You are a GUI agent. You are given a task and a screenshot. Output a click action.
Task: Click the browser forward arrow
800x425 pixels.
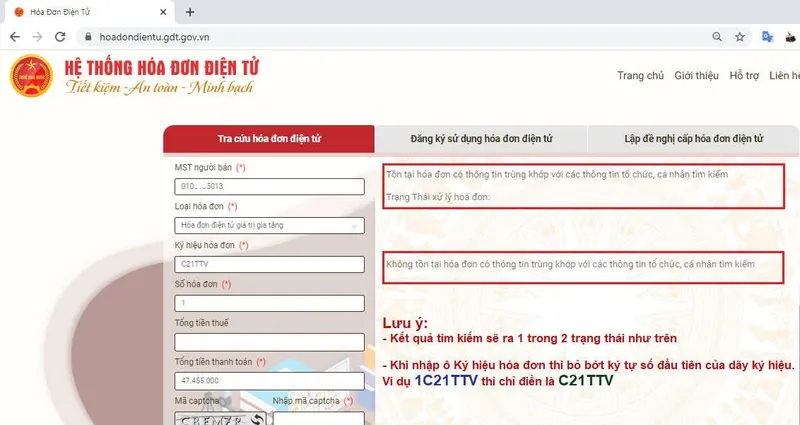click(37, 37)
